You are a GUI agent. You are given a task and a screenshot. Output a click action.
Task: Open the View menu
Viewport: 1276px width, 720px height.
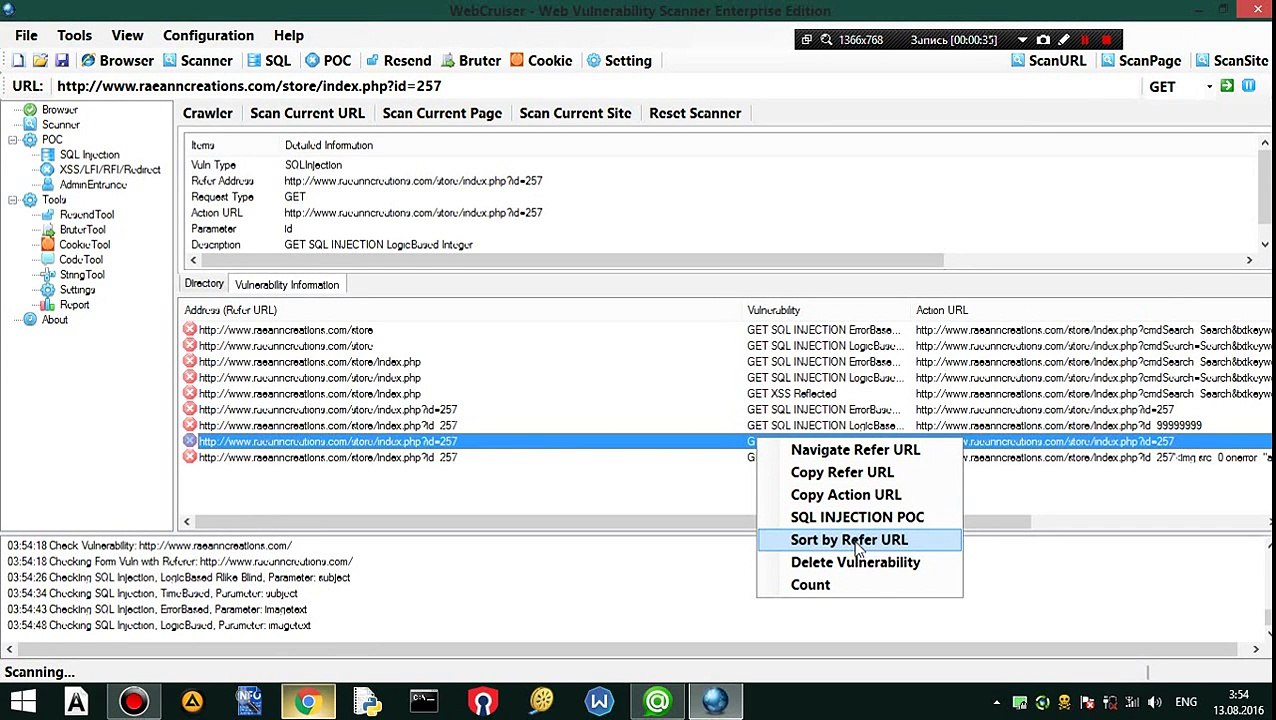(127, 36)
